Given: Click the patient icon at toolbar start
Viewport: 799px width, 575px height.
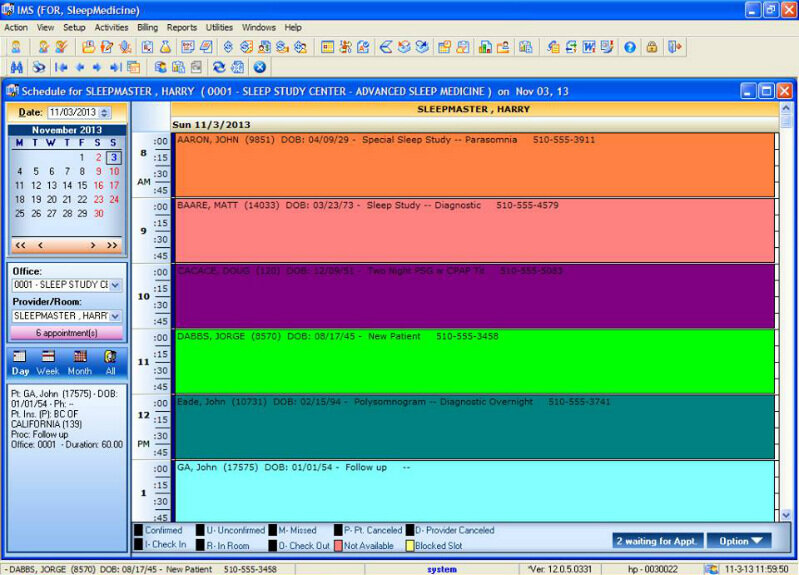Looking at the screenshot, I should [x=15, y=47].
